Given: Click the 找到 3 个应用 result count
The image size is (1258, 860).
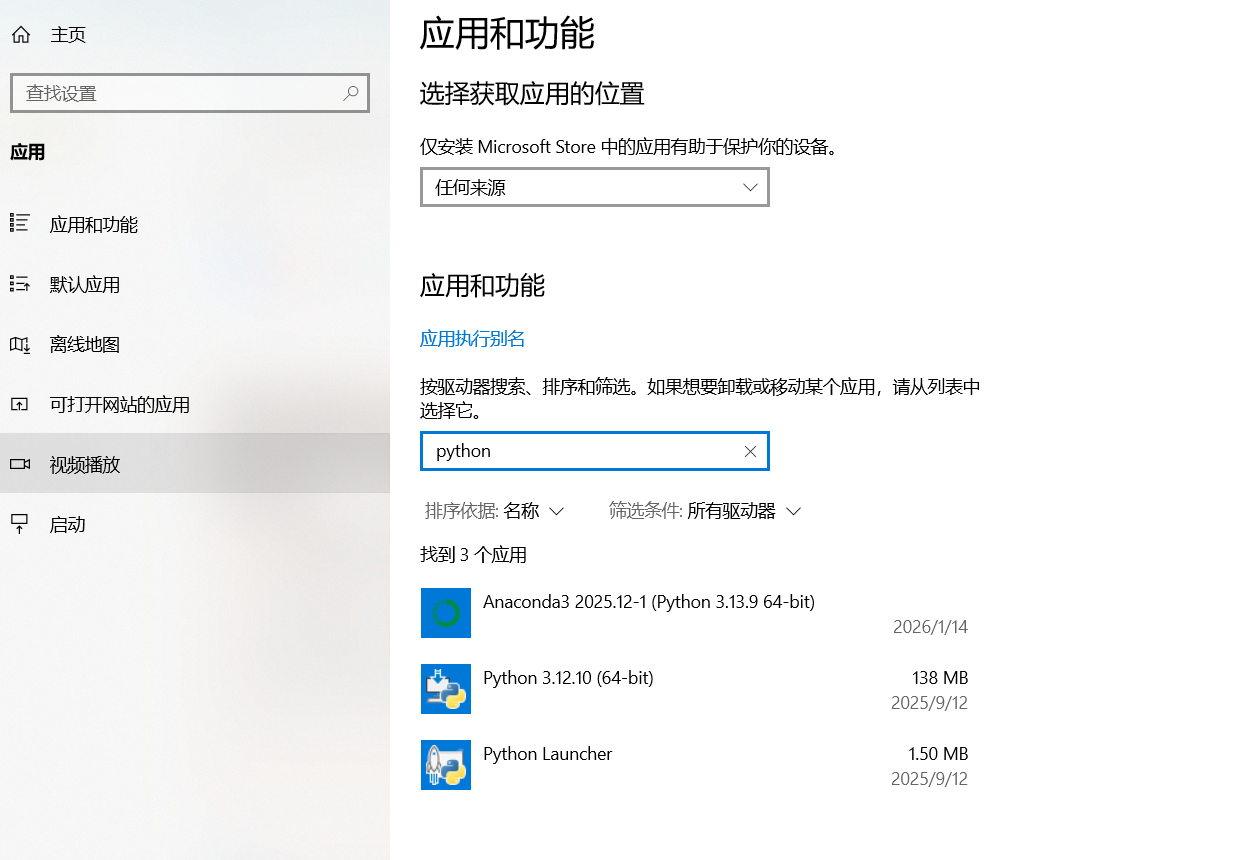Looking at the screenshot, I should pyautogui.click(x=473, y=555).
